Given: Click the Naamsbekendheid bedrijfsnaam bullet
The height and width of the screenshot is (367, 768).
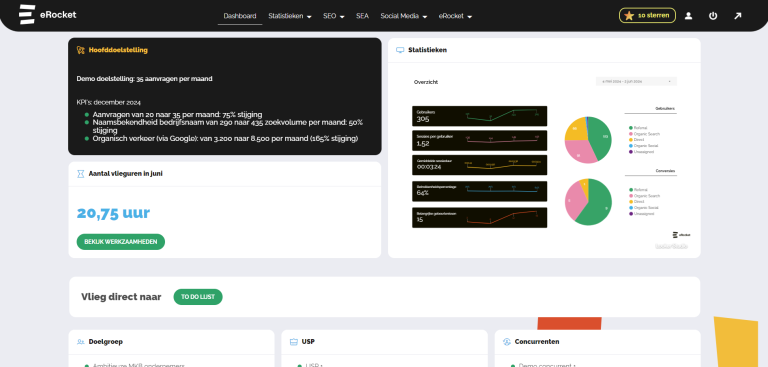Looking at the screenshot, I should click(x=228, y=126).
